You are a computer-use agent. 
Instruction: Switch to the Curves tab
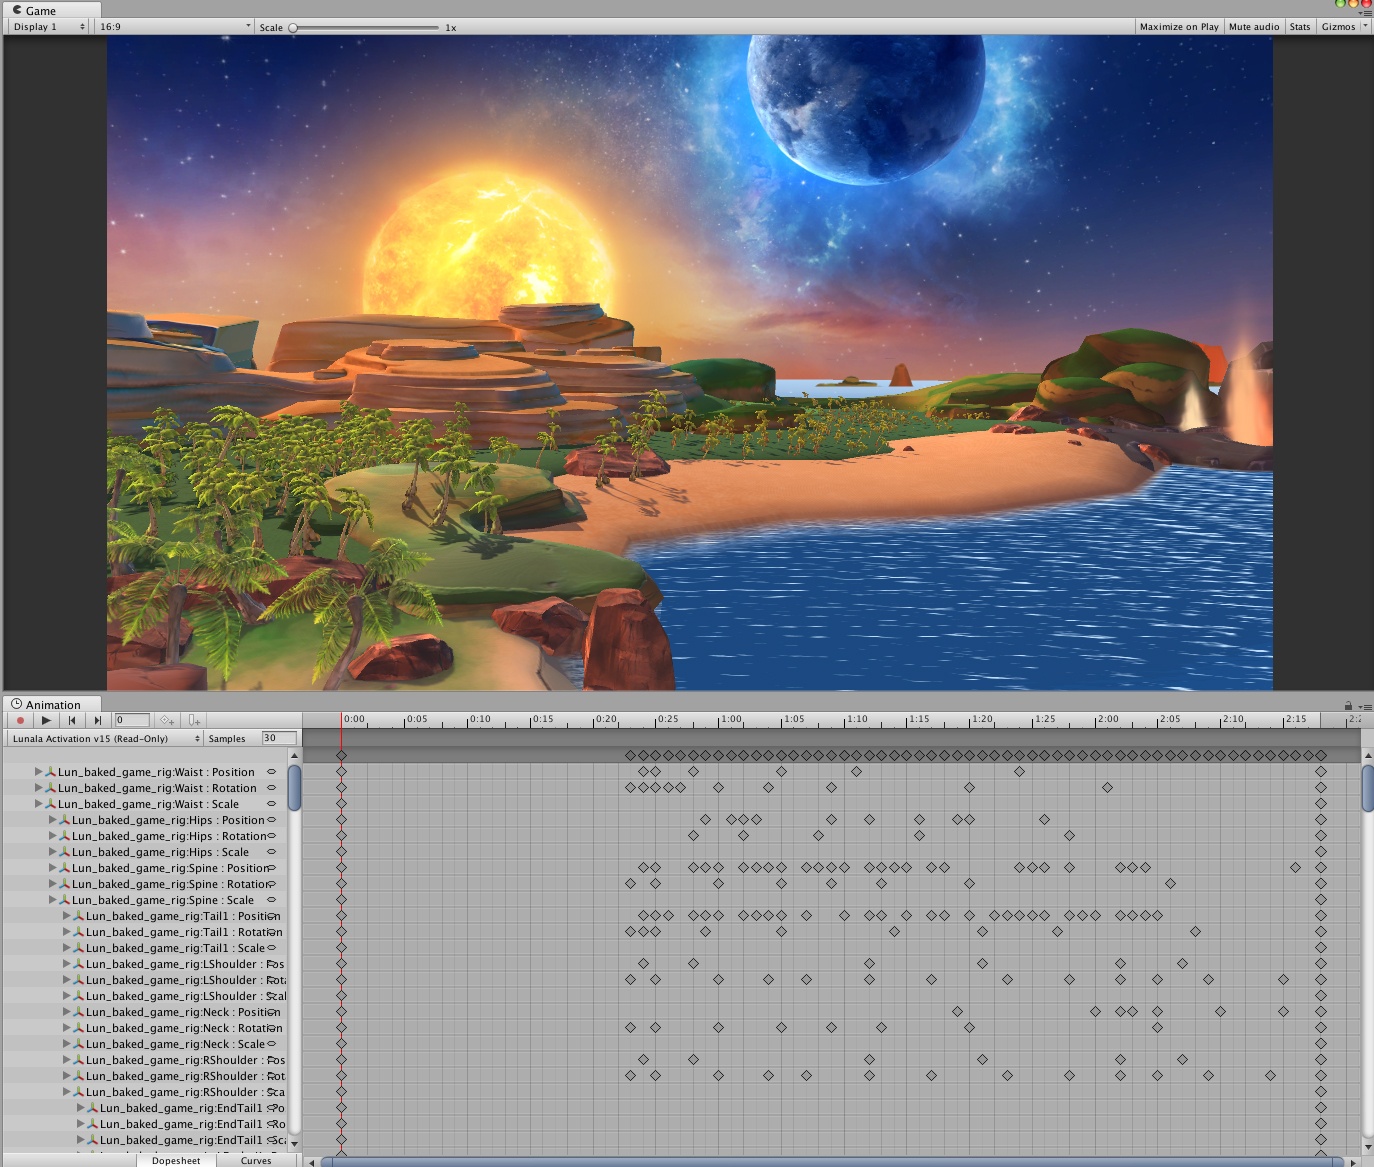256,1160
